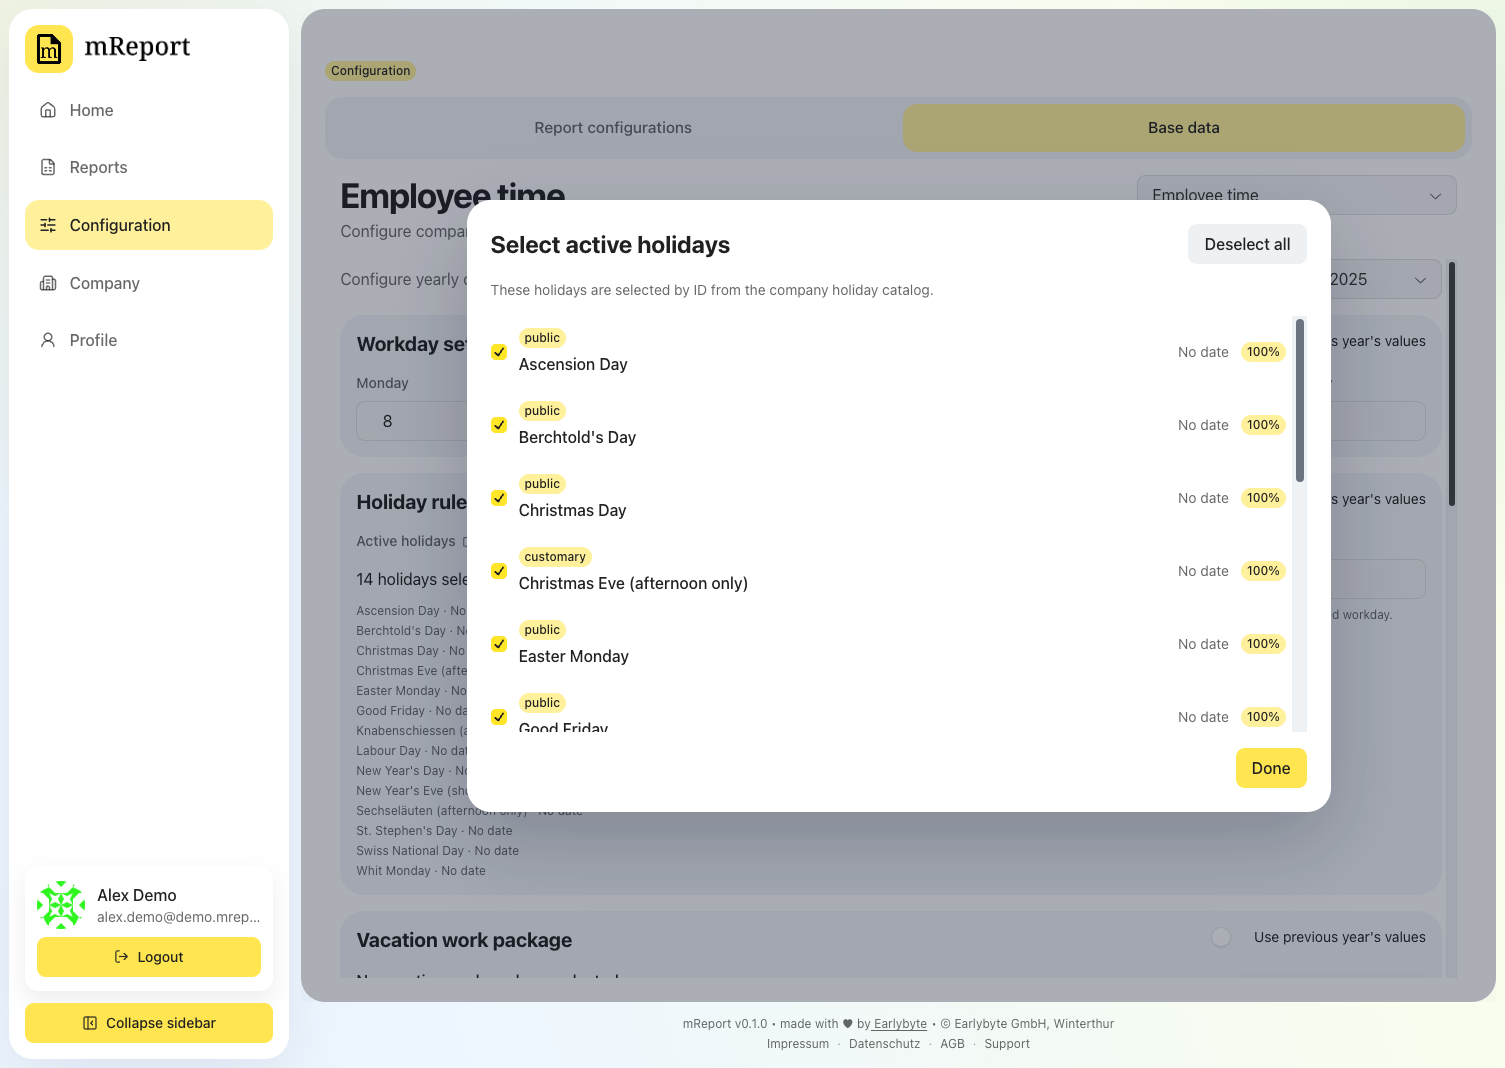Click the Vacation work package heading
The width and height of the screenshot is (1505, 1068).
pyautogui.click(x=464, y=940)
